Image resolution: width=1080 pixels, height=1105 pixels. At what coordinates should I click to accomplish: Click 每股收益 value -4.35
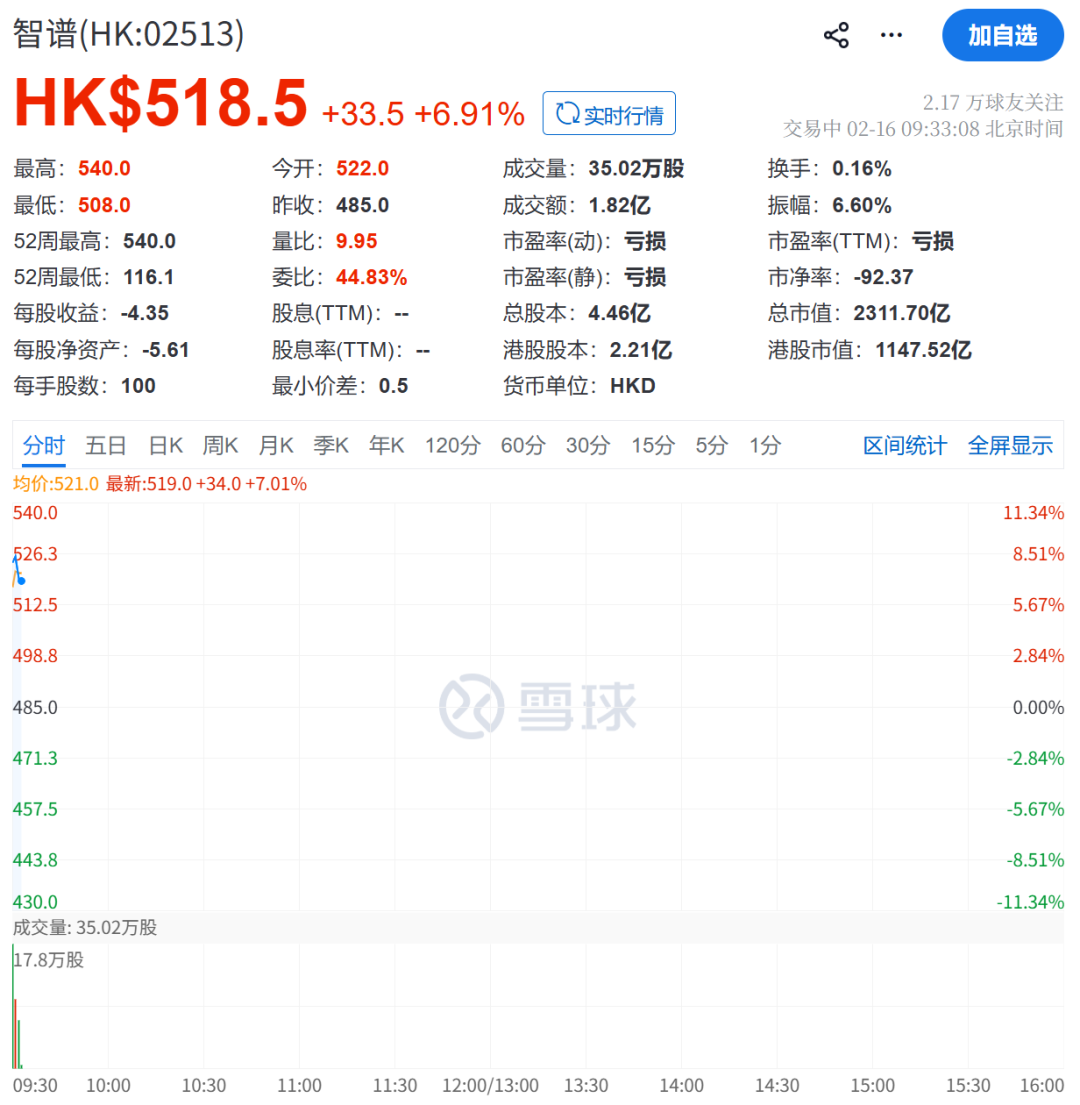tap(144, 314)
